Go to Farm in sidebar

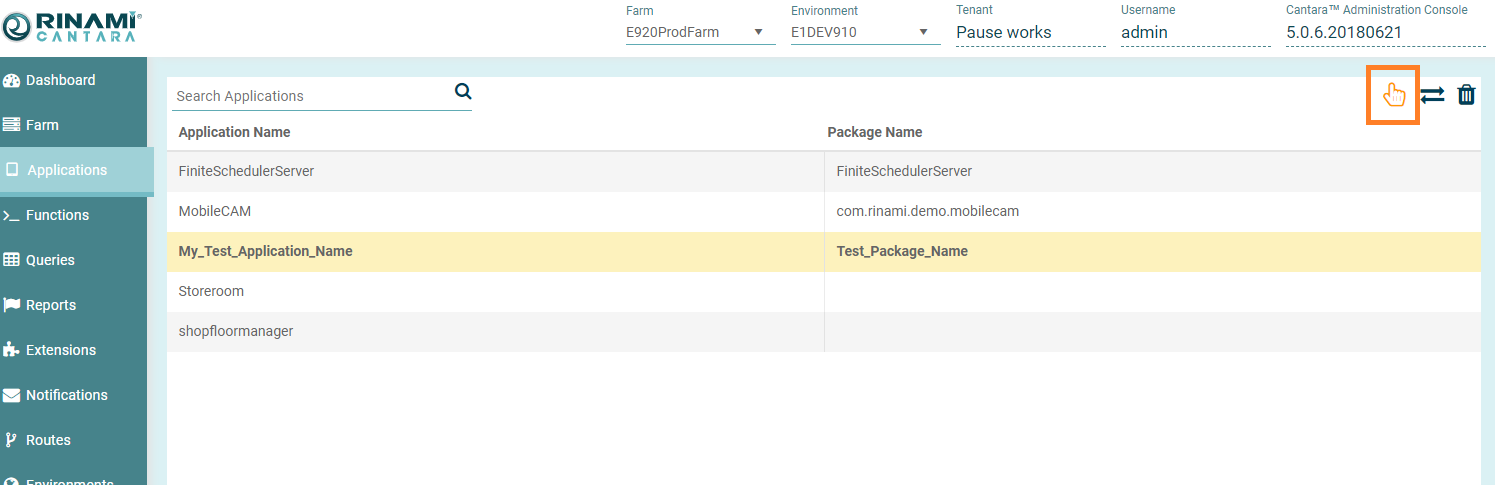coord(42,125)
